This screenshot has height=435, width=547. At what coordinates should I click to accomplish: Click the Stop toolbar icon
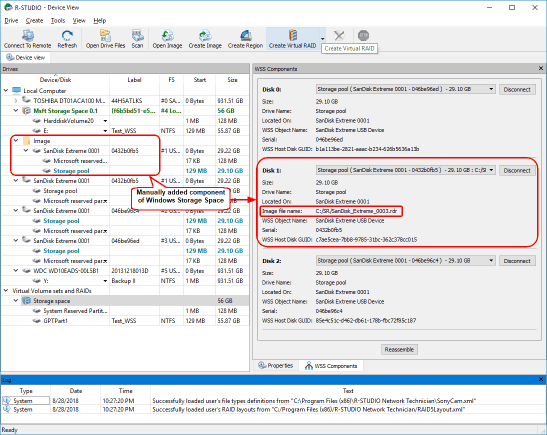coord(363,36)
